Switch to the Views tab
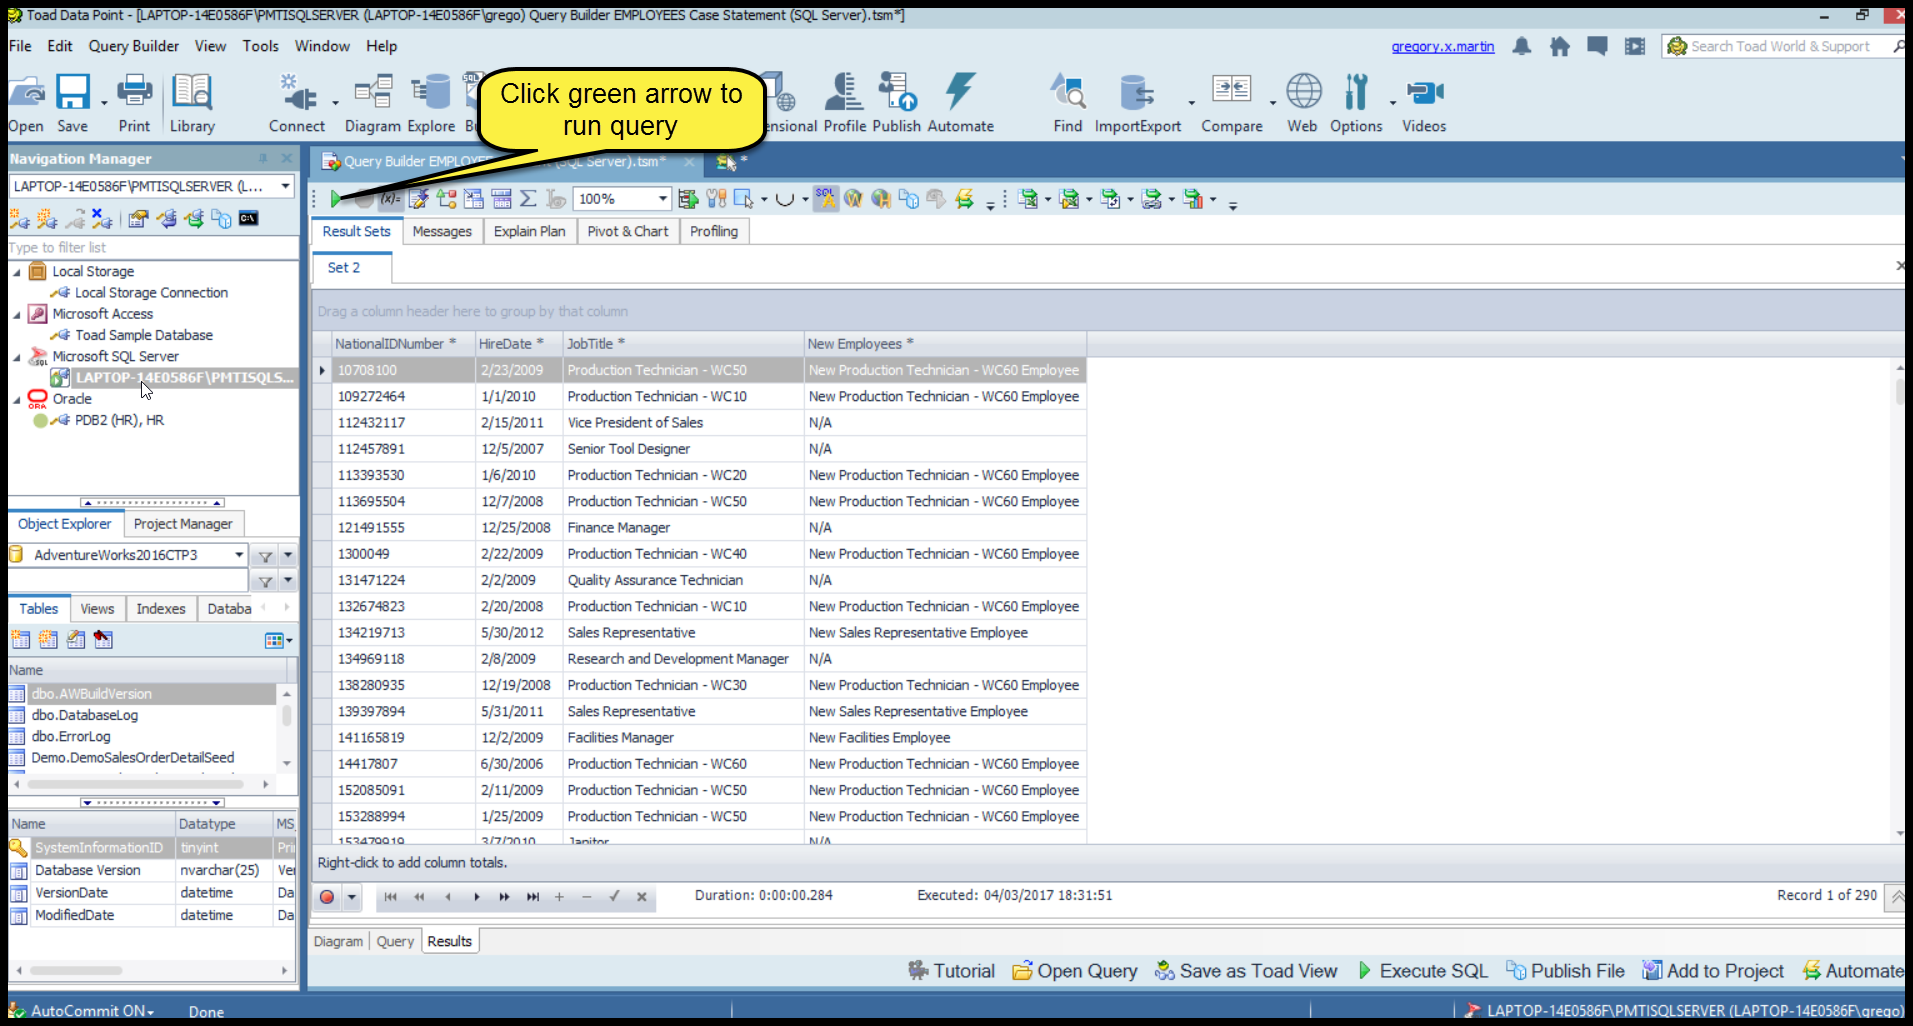 [97, 609]
